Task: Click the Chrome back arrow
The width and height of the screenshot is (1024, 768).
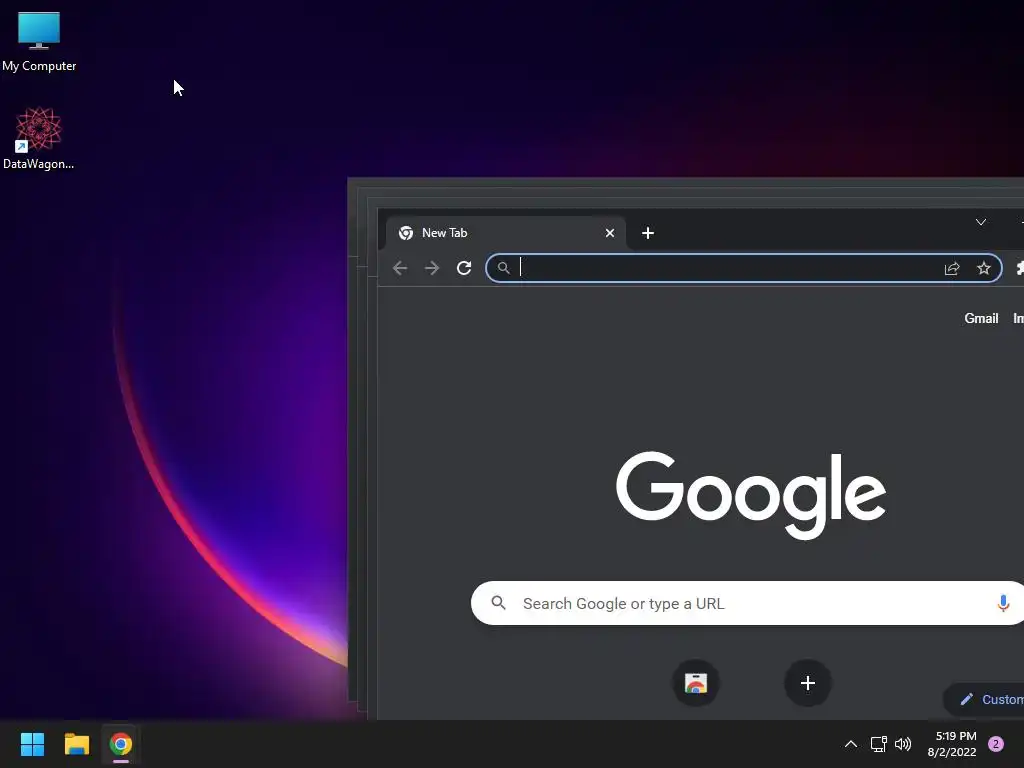Action: 400,268
